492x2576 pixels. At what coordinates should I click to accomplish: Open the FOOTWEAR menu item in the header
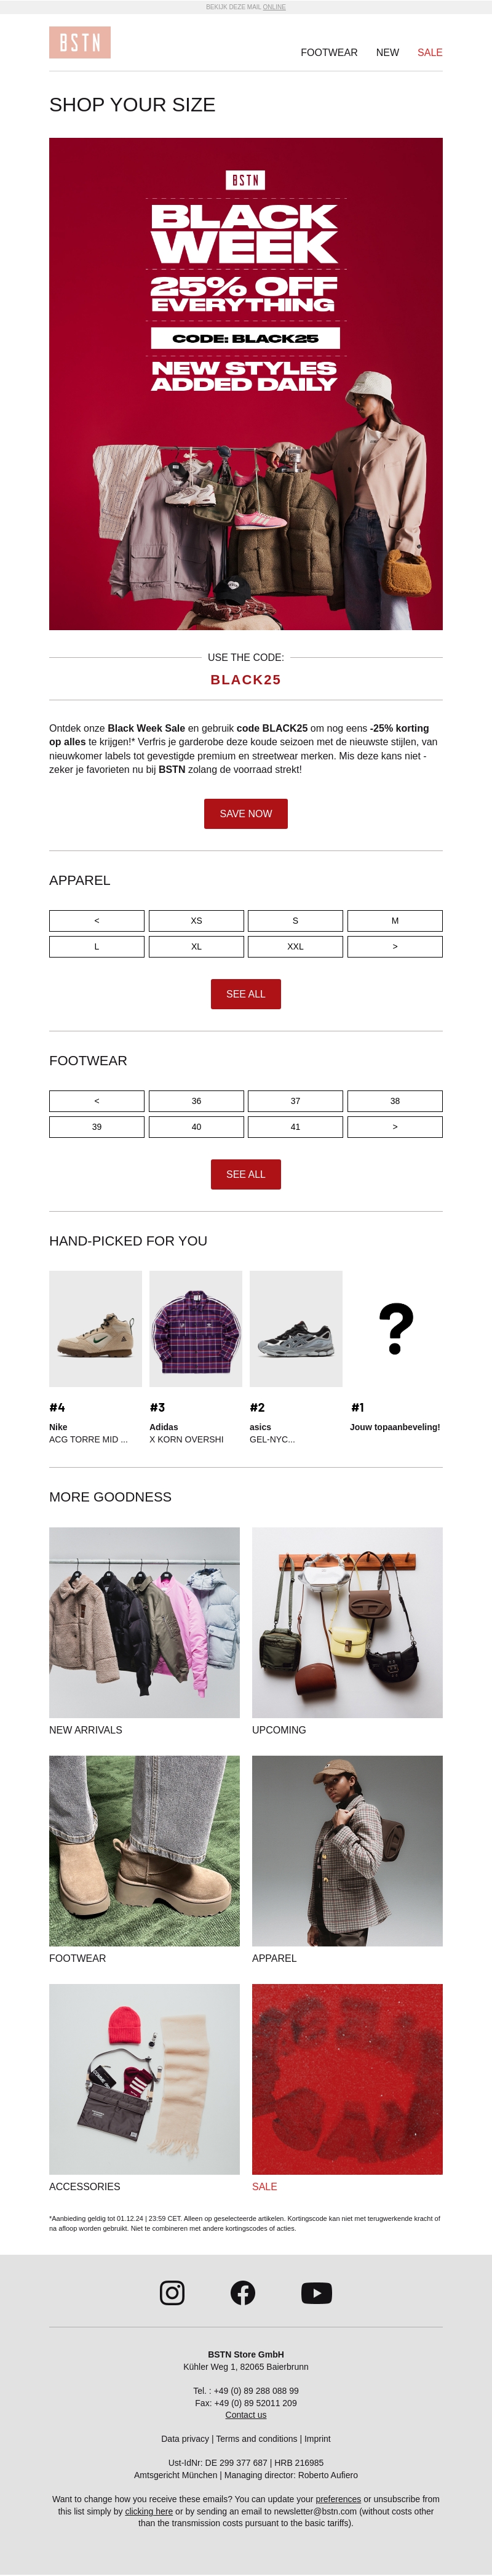tap(329, 52)
